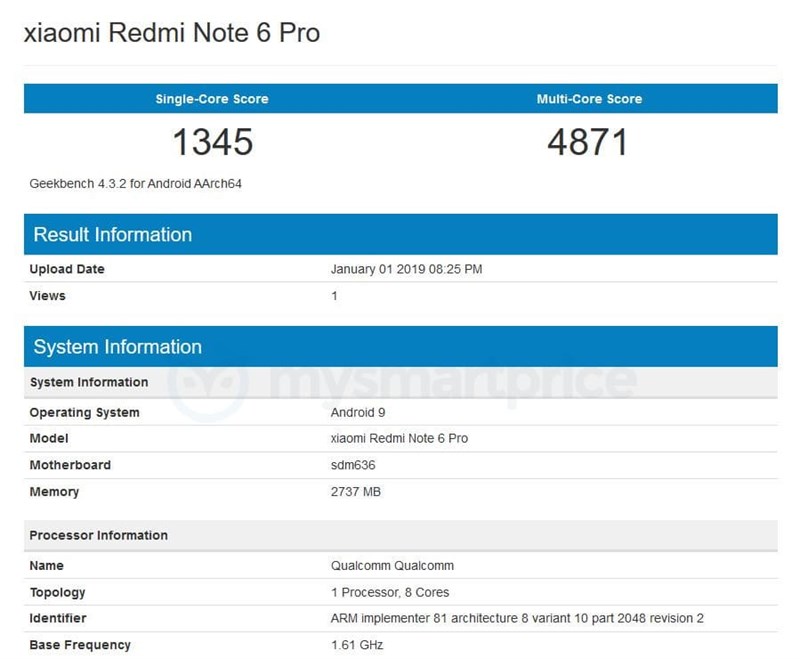800x659 pixels.
Task: Select the value 1 Processor, 8 Cores
Action: (x=390, y=592)
